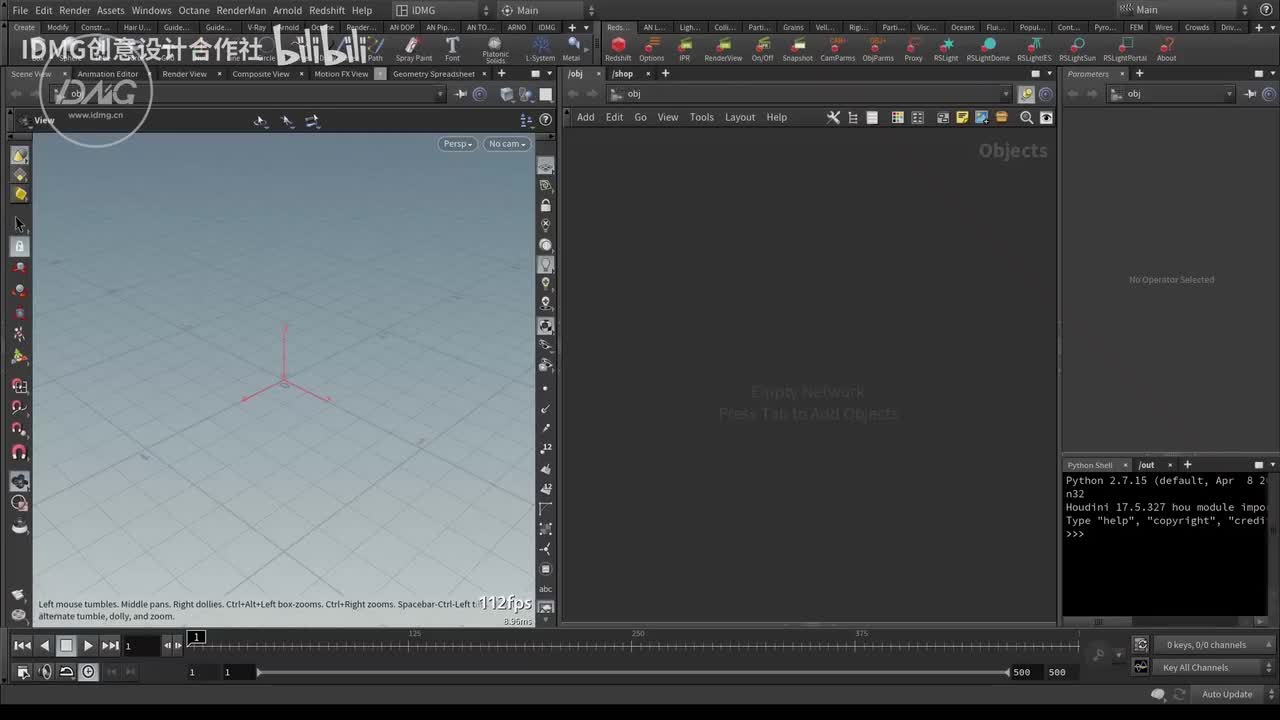Jump to the last frame
1280x720 pixels.
(110, 646)
